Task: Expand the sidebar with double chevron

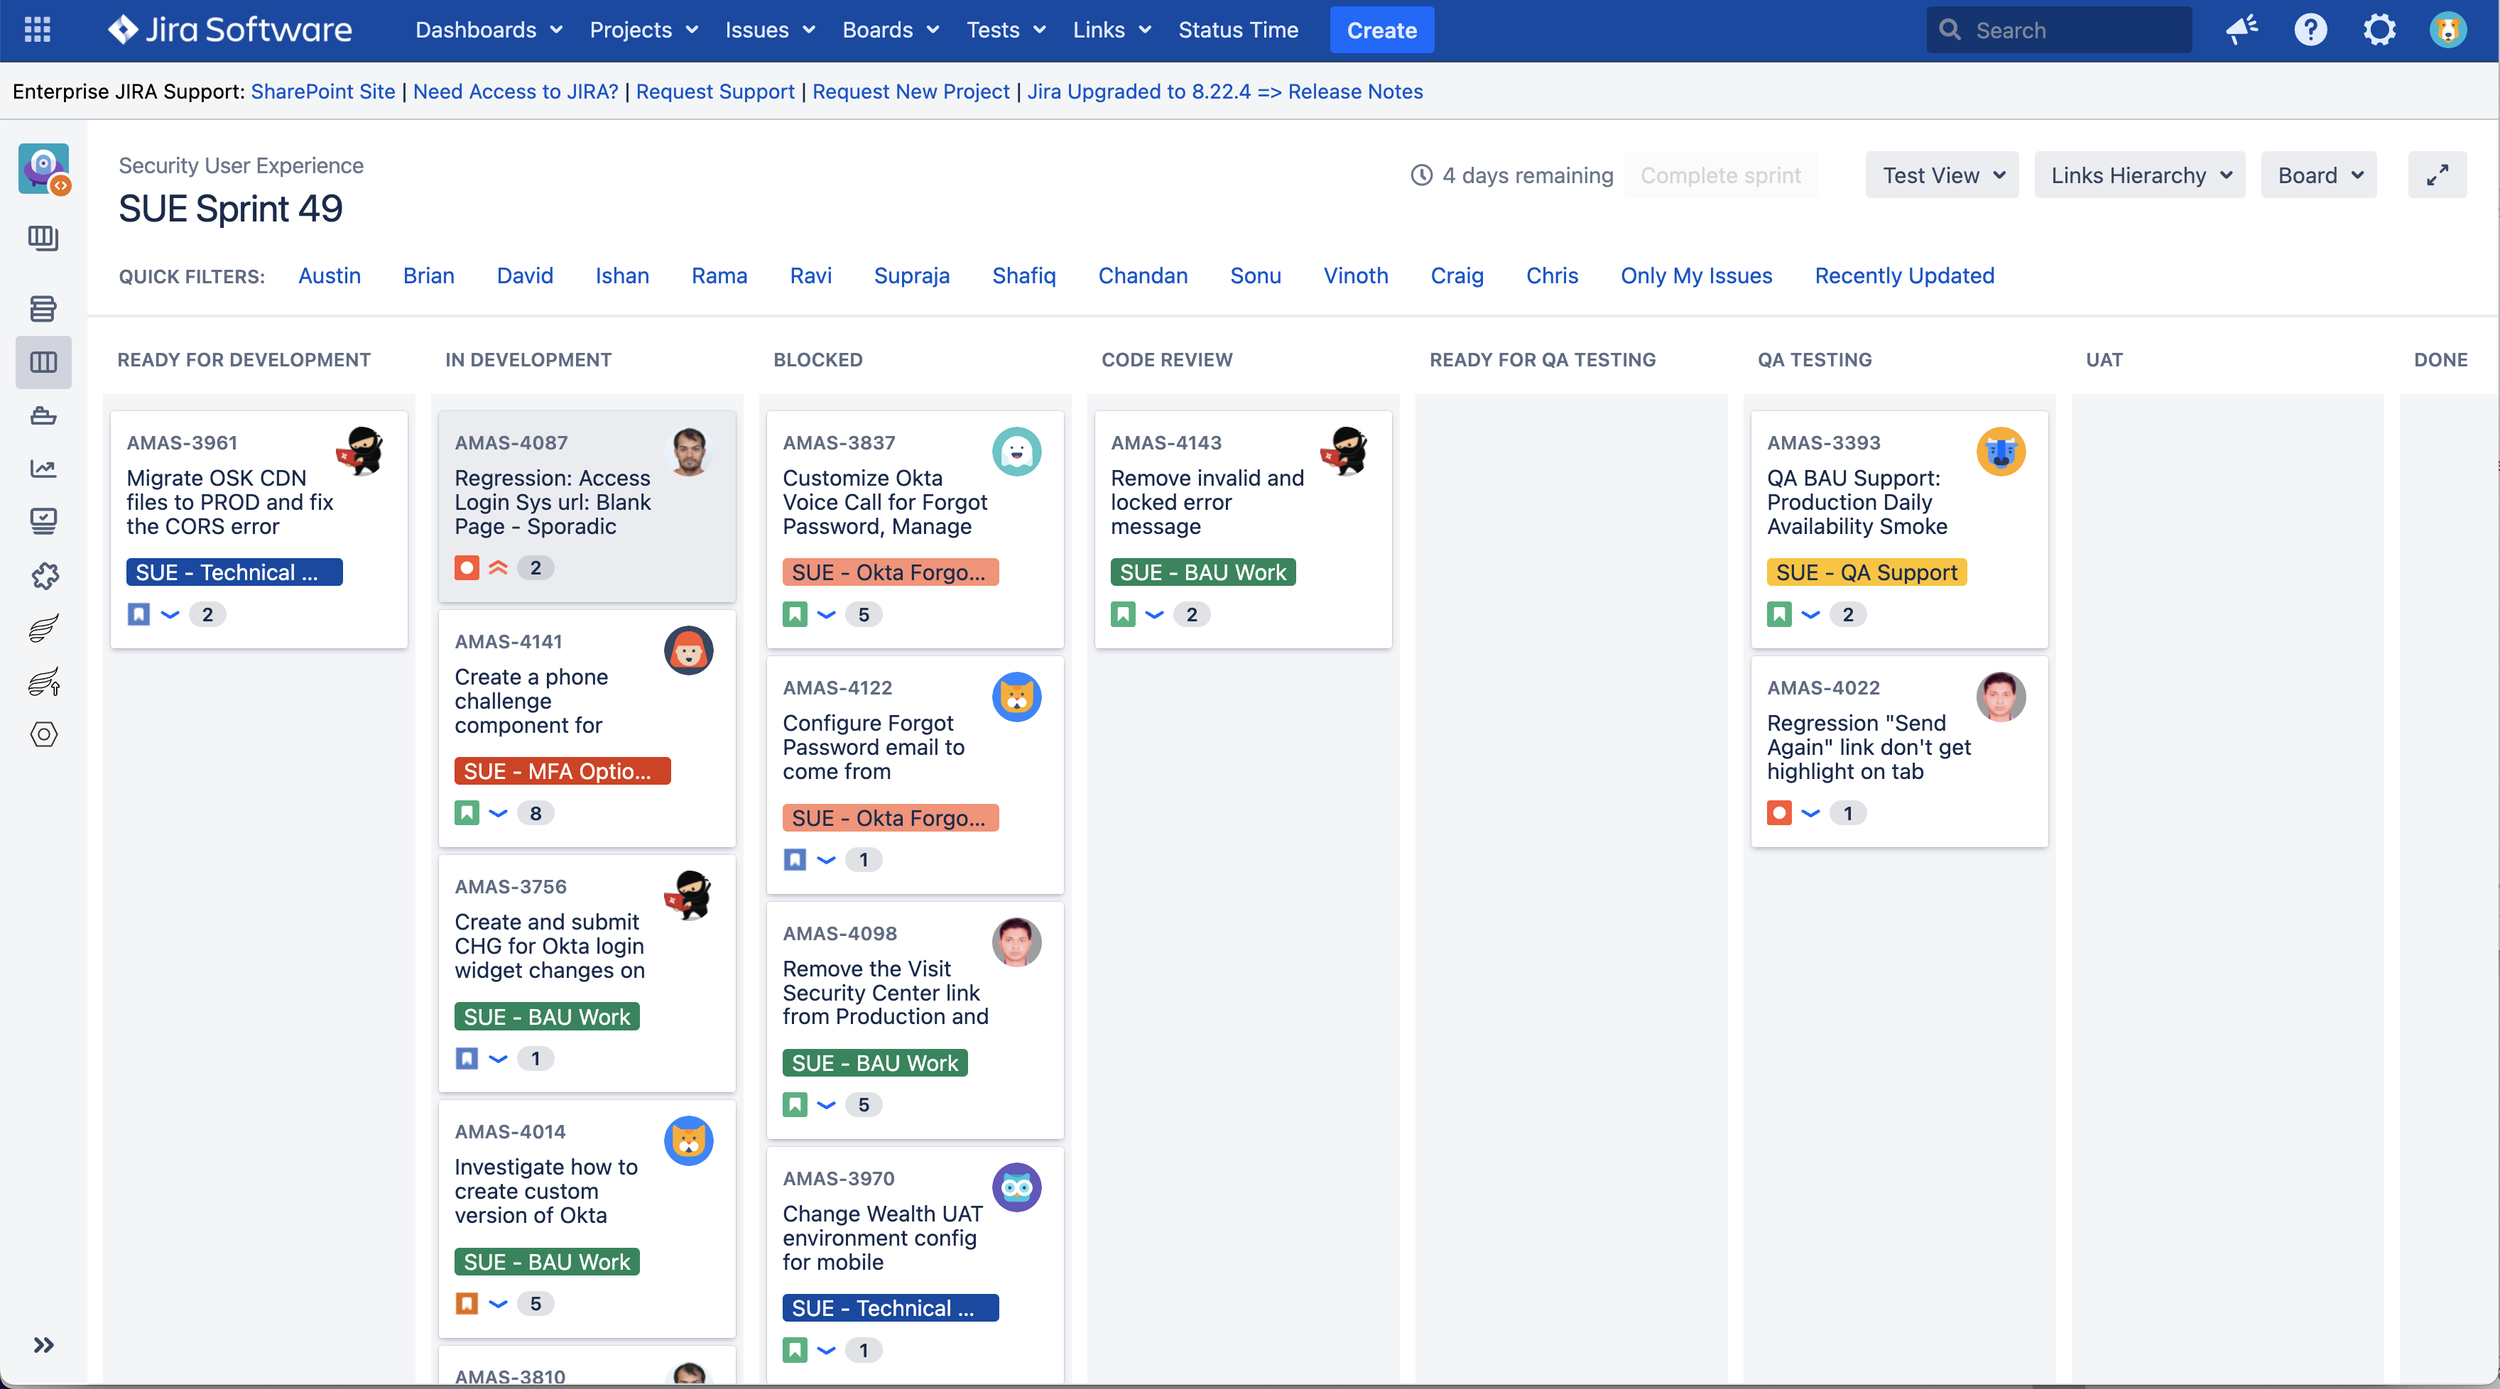Action: [x=43, y=1345]
